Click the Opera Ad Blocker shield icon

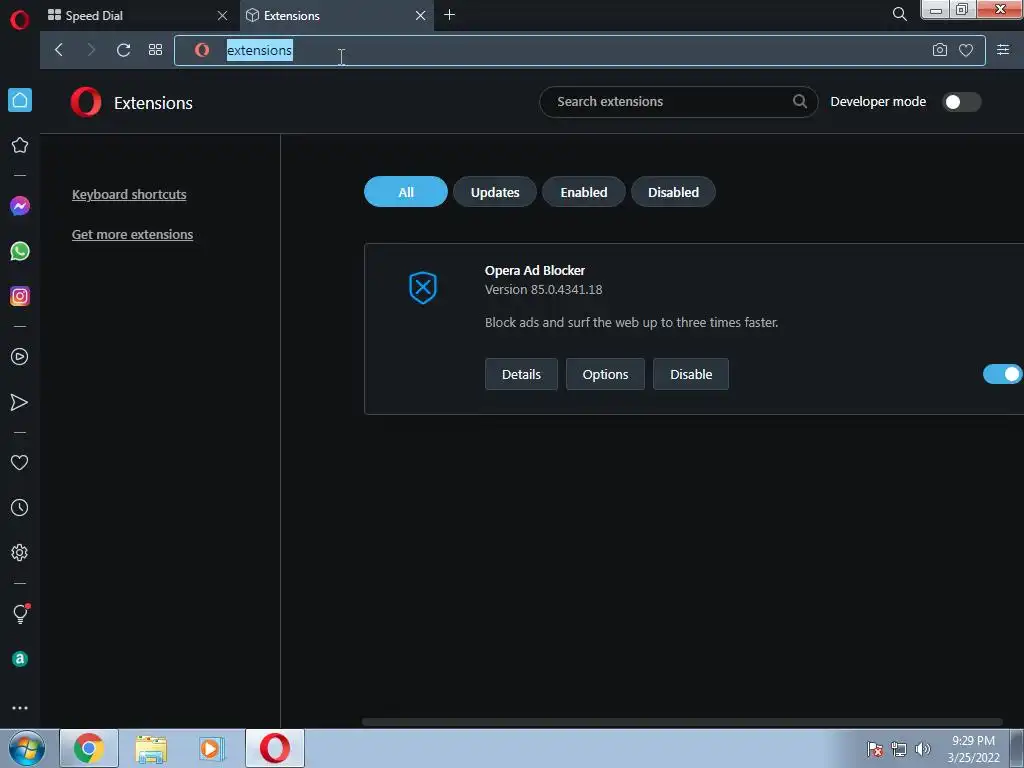point(423,288)
